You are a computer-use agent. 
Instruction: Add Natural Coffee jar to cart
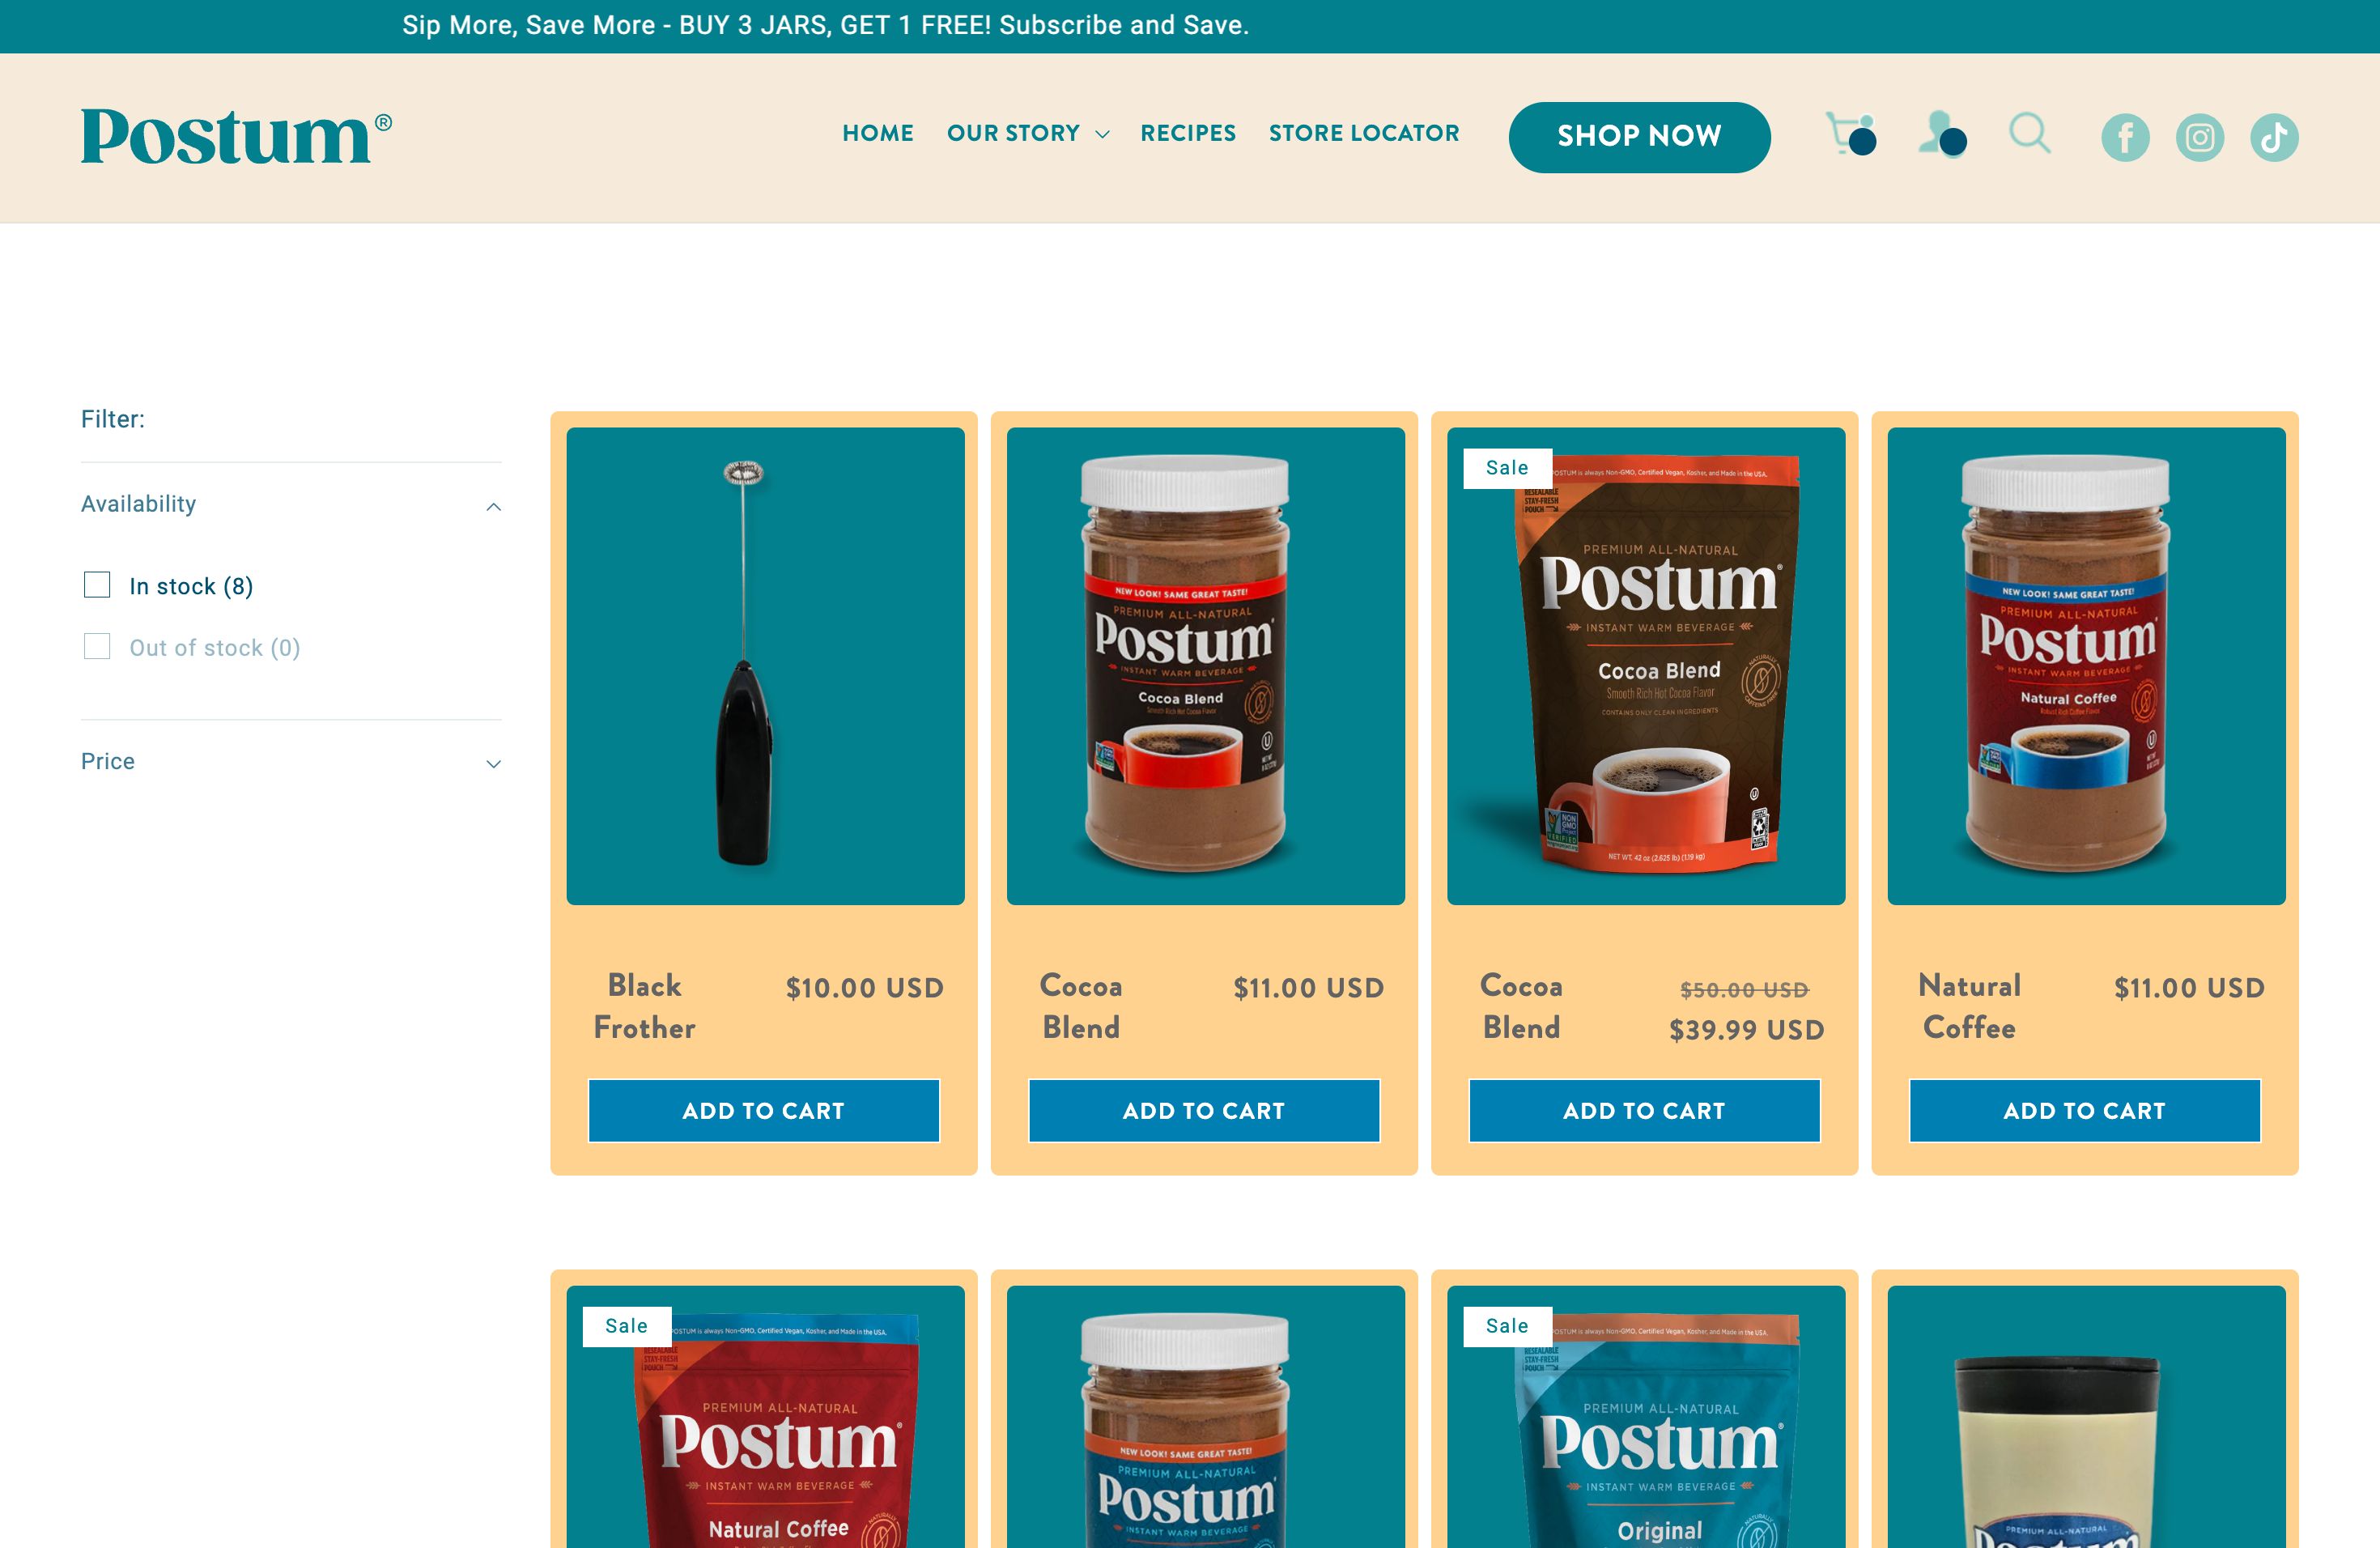2085,1110
